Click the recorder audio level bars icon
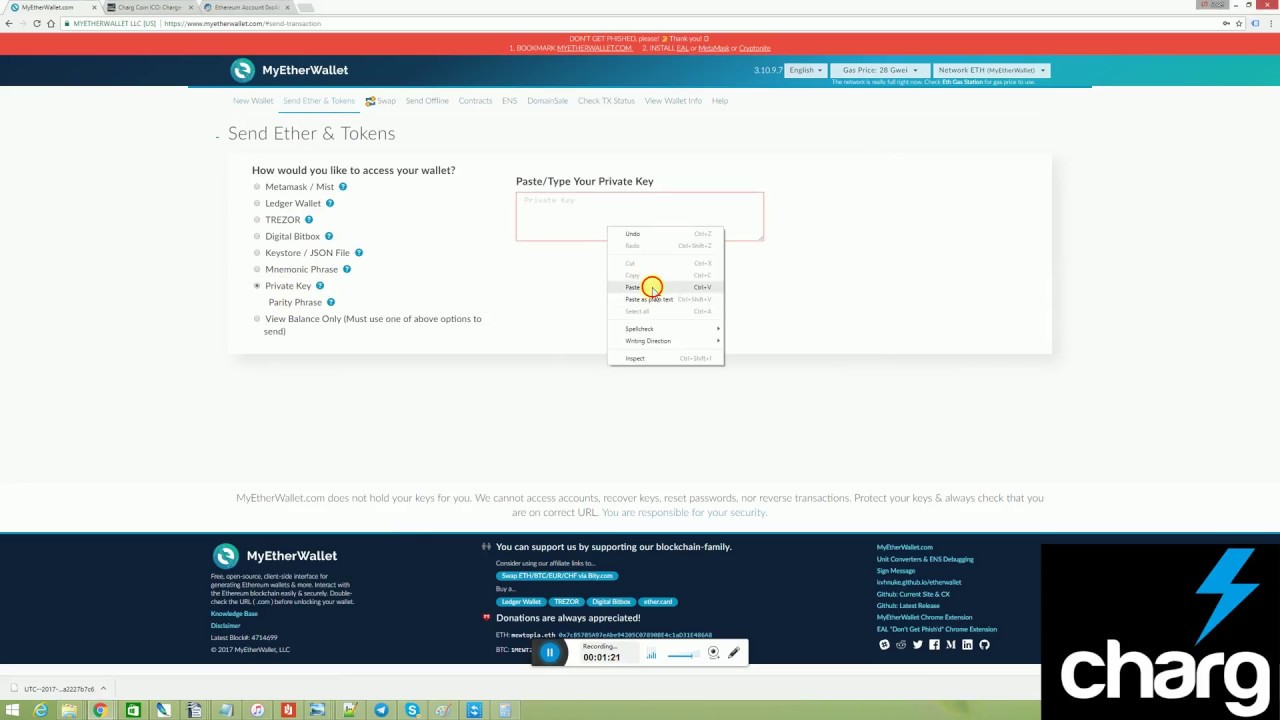 click(651, 655)
